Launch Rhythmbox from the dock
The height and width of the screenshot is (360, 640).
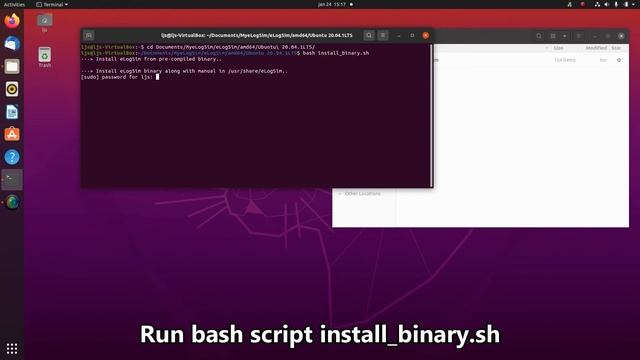pos(12,89)
